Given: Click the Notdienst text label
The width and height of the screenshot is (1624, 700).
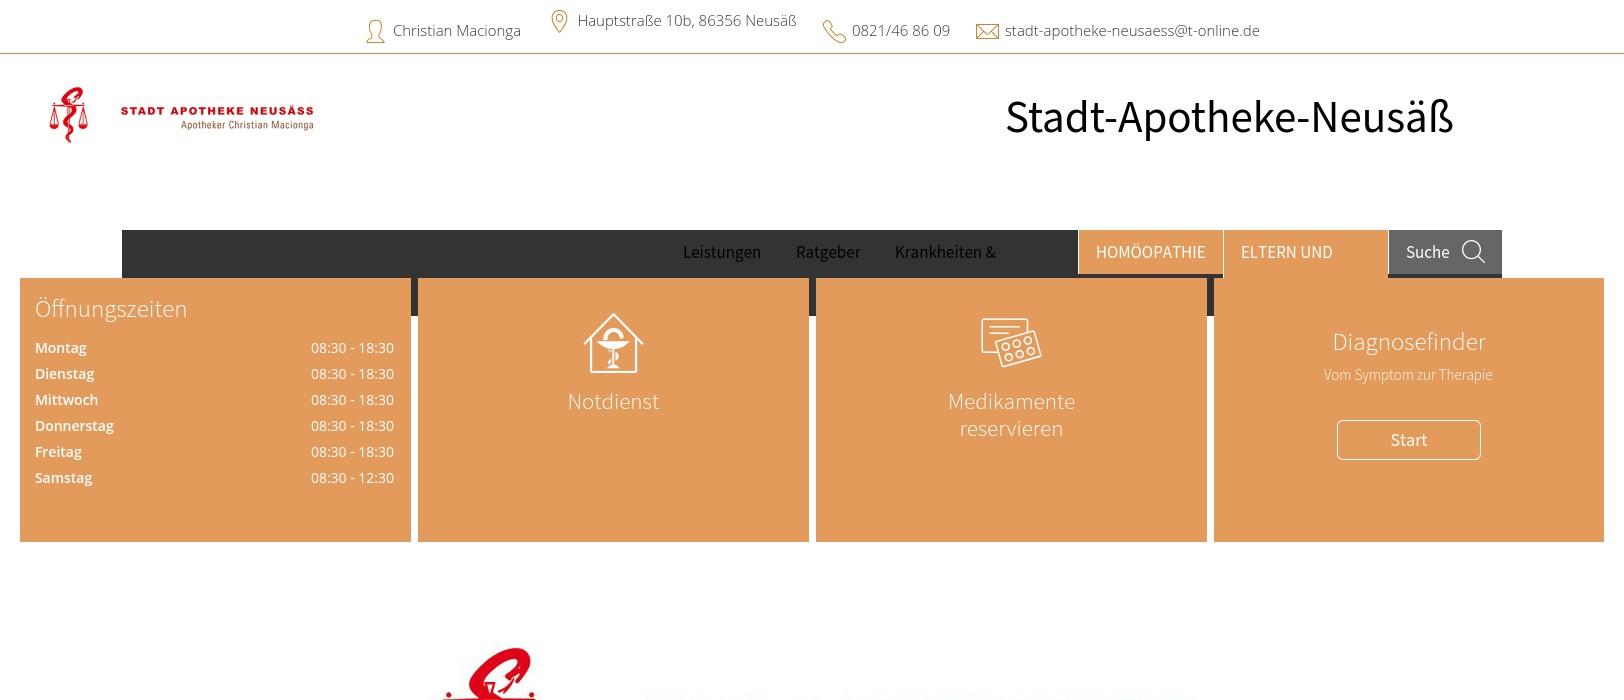Looking at the screenshot, I should click(613, 402).
